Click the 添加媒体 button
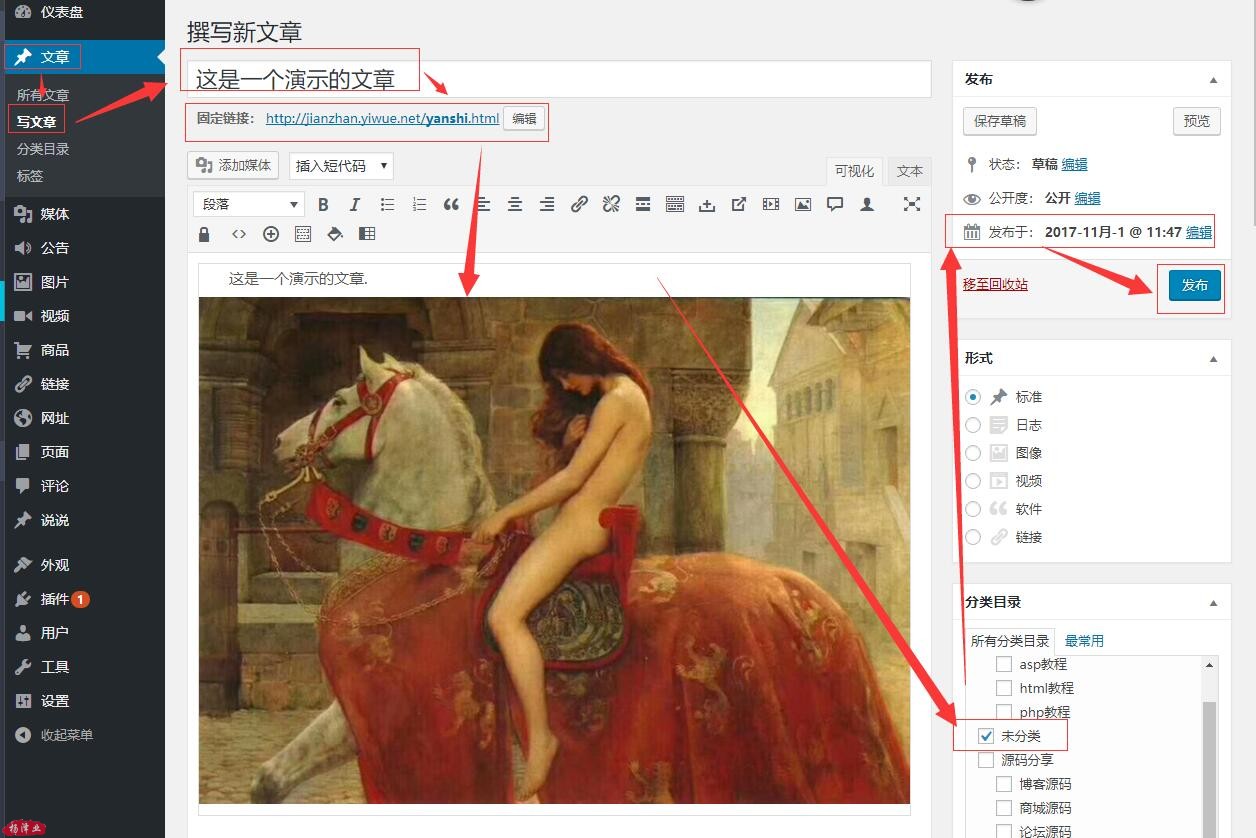The image size is (1256, 838). click(233, 166)
